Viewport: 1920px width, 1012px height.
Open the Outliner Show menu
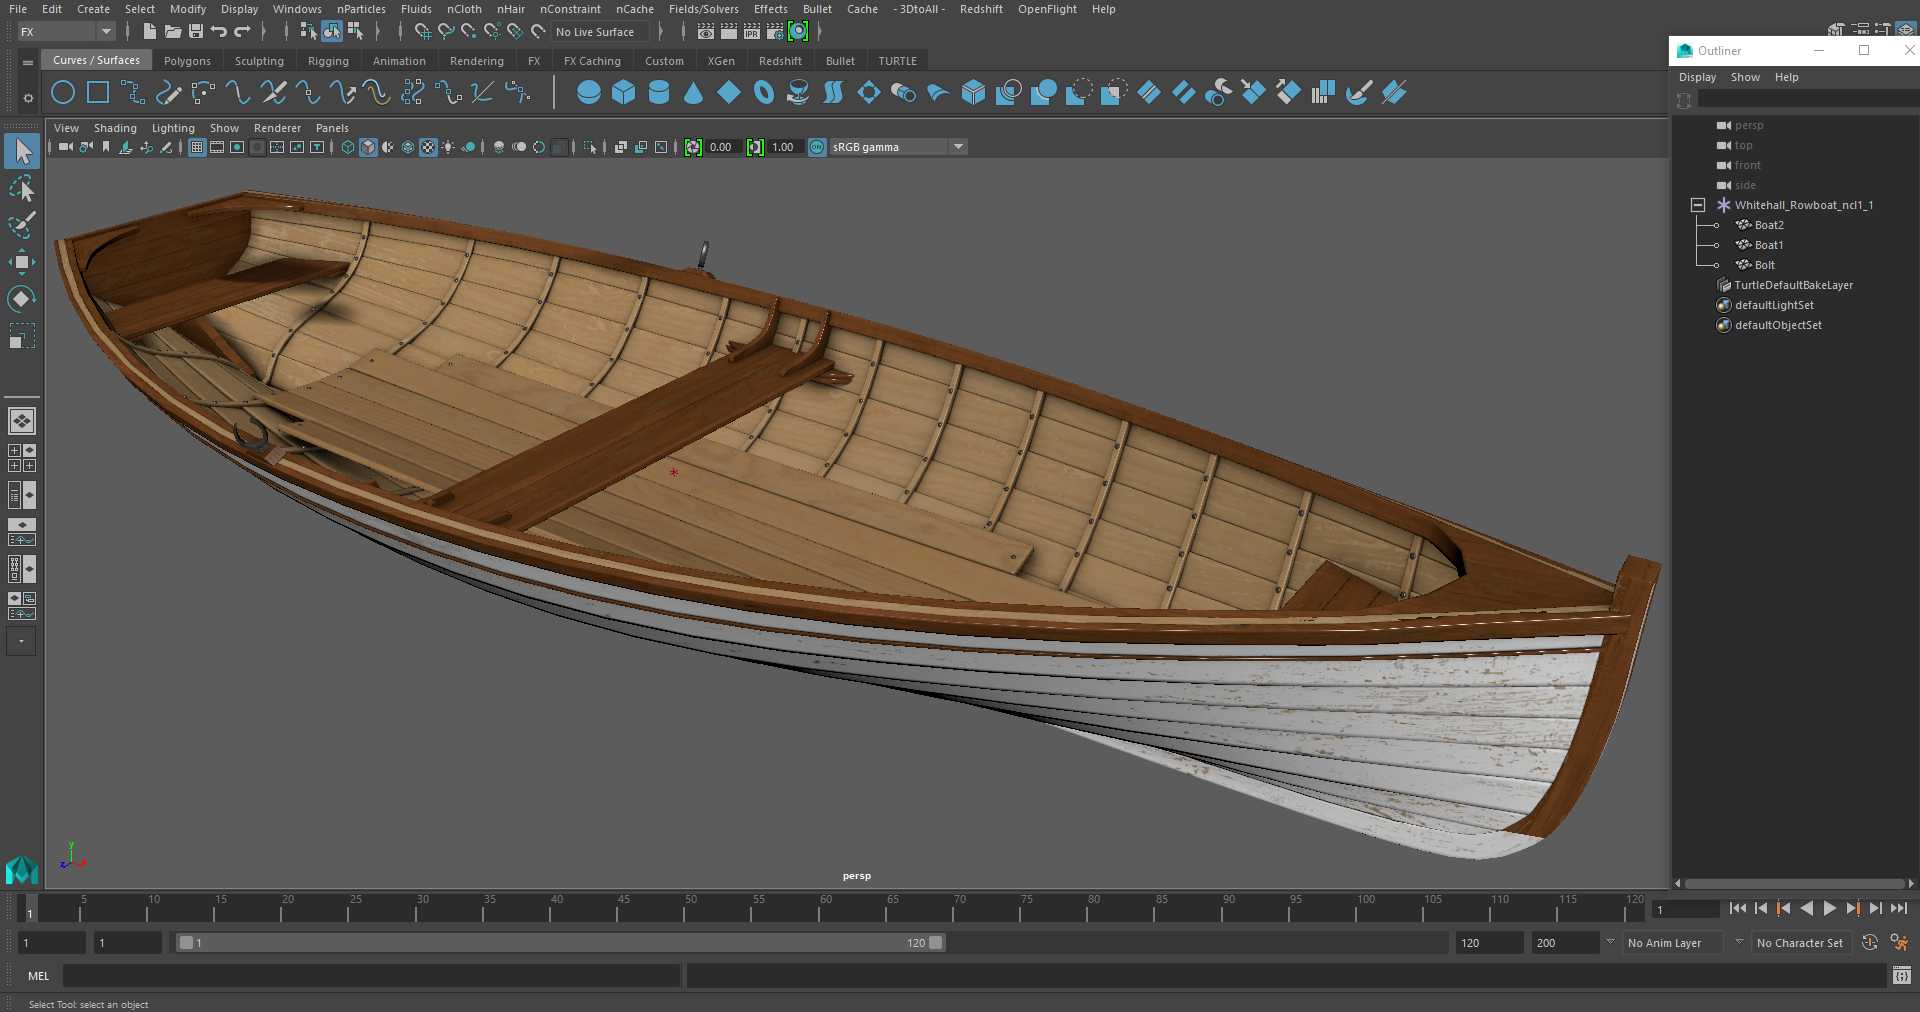(x=1745, y=77)
